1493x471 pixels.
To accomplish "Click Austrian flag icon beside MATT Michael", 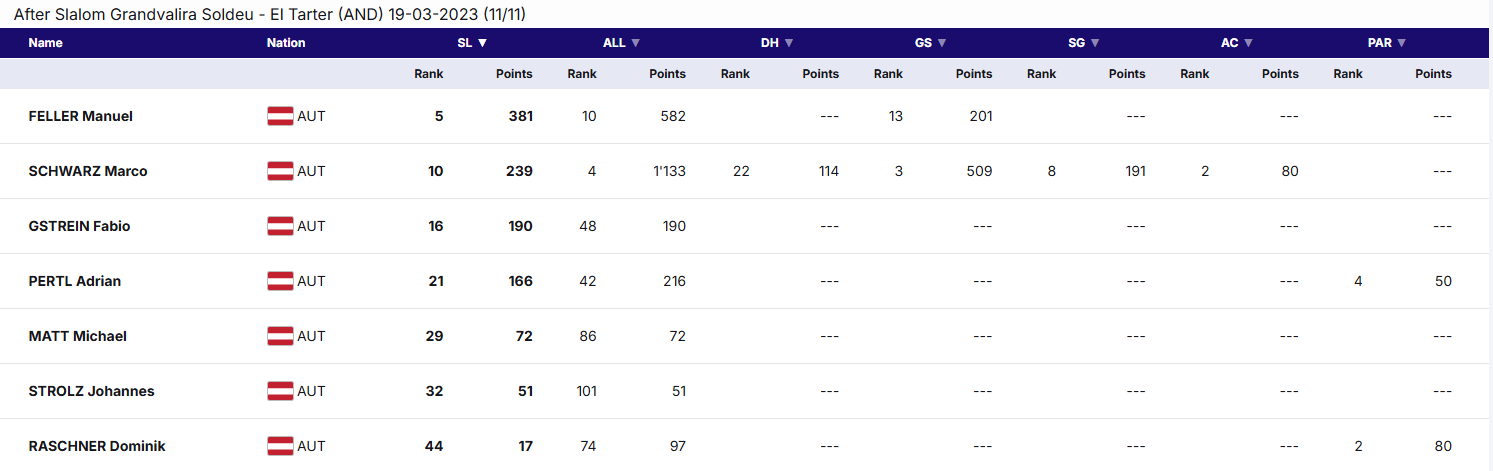I will tap(280, 336).
